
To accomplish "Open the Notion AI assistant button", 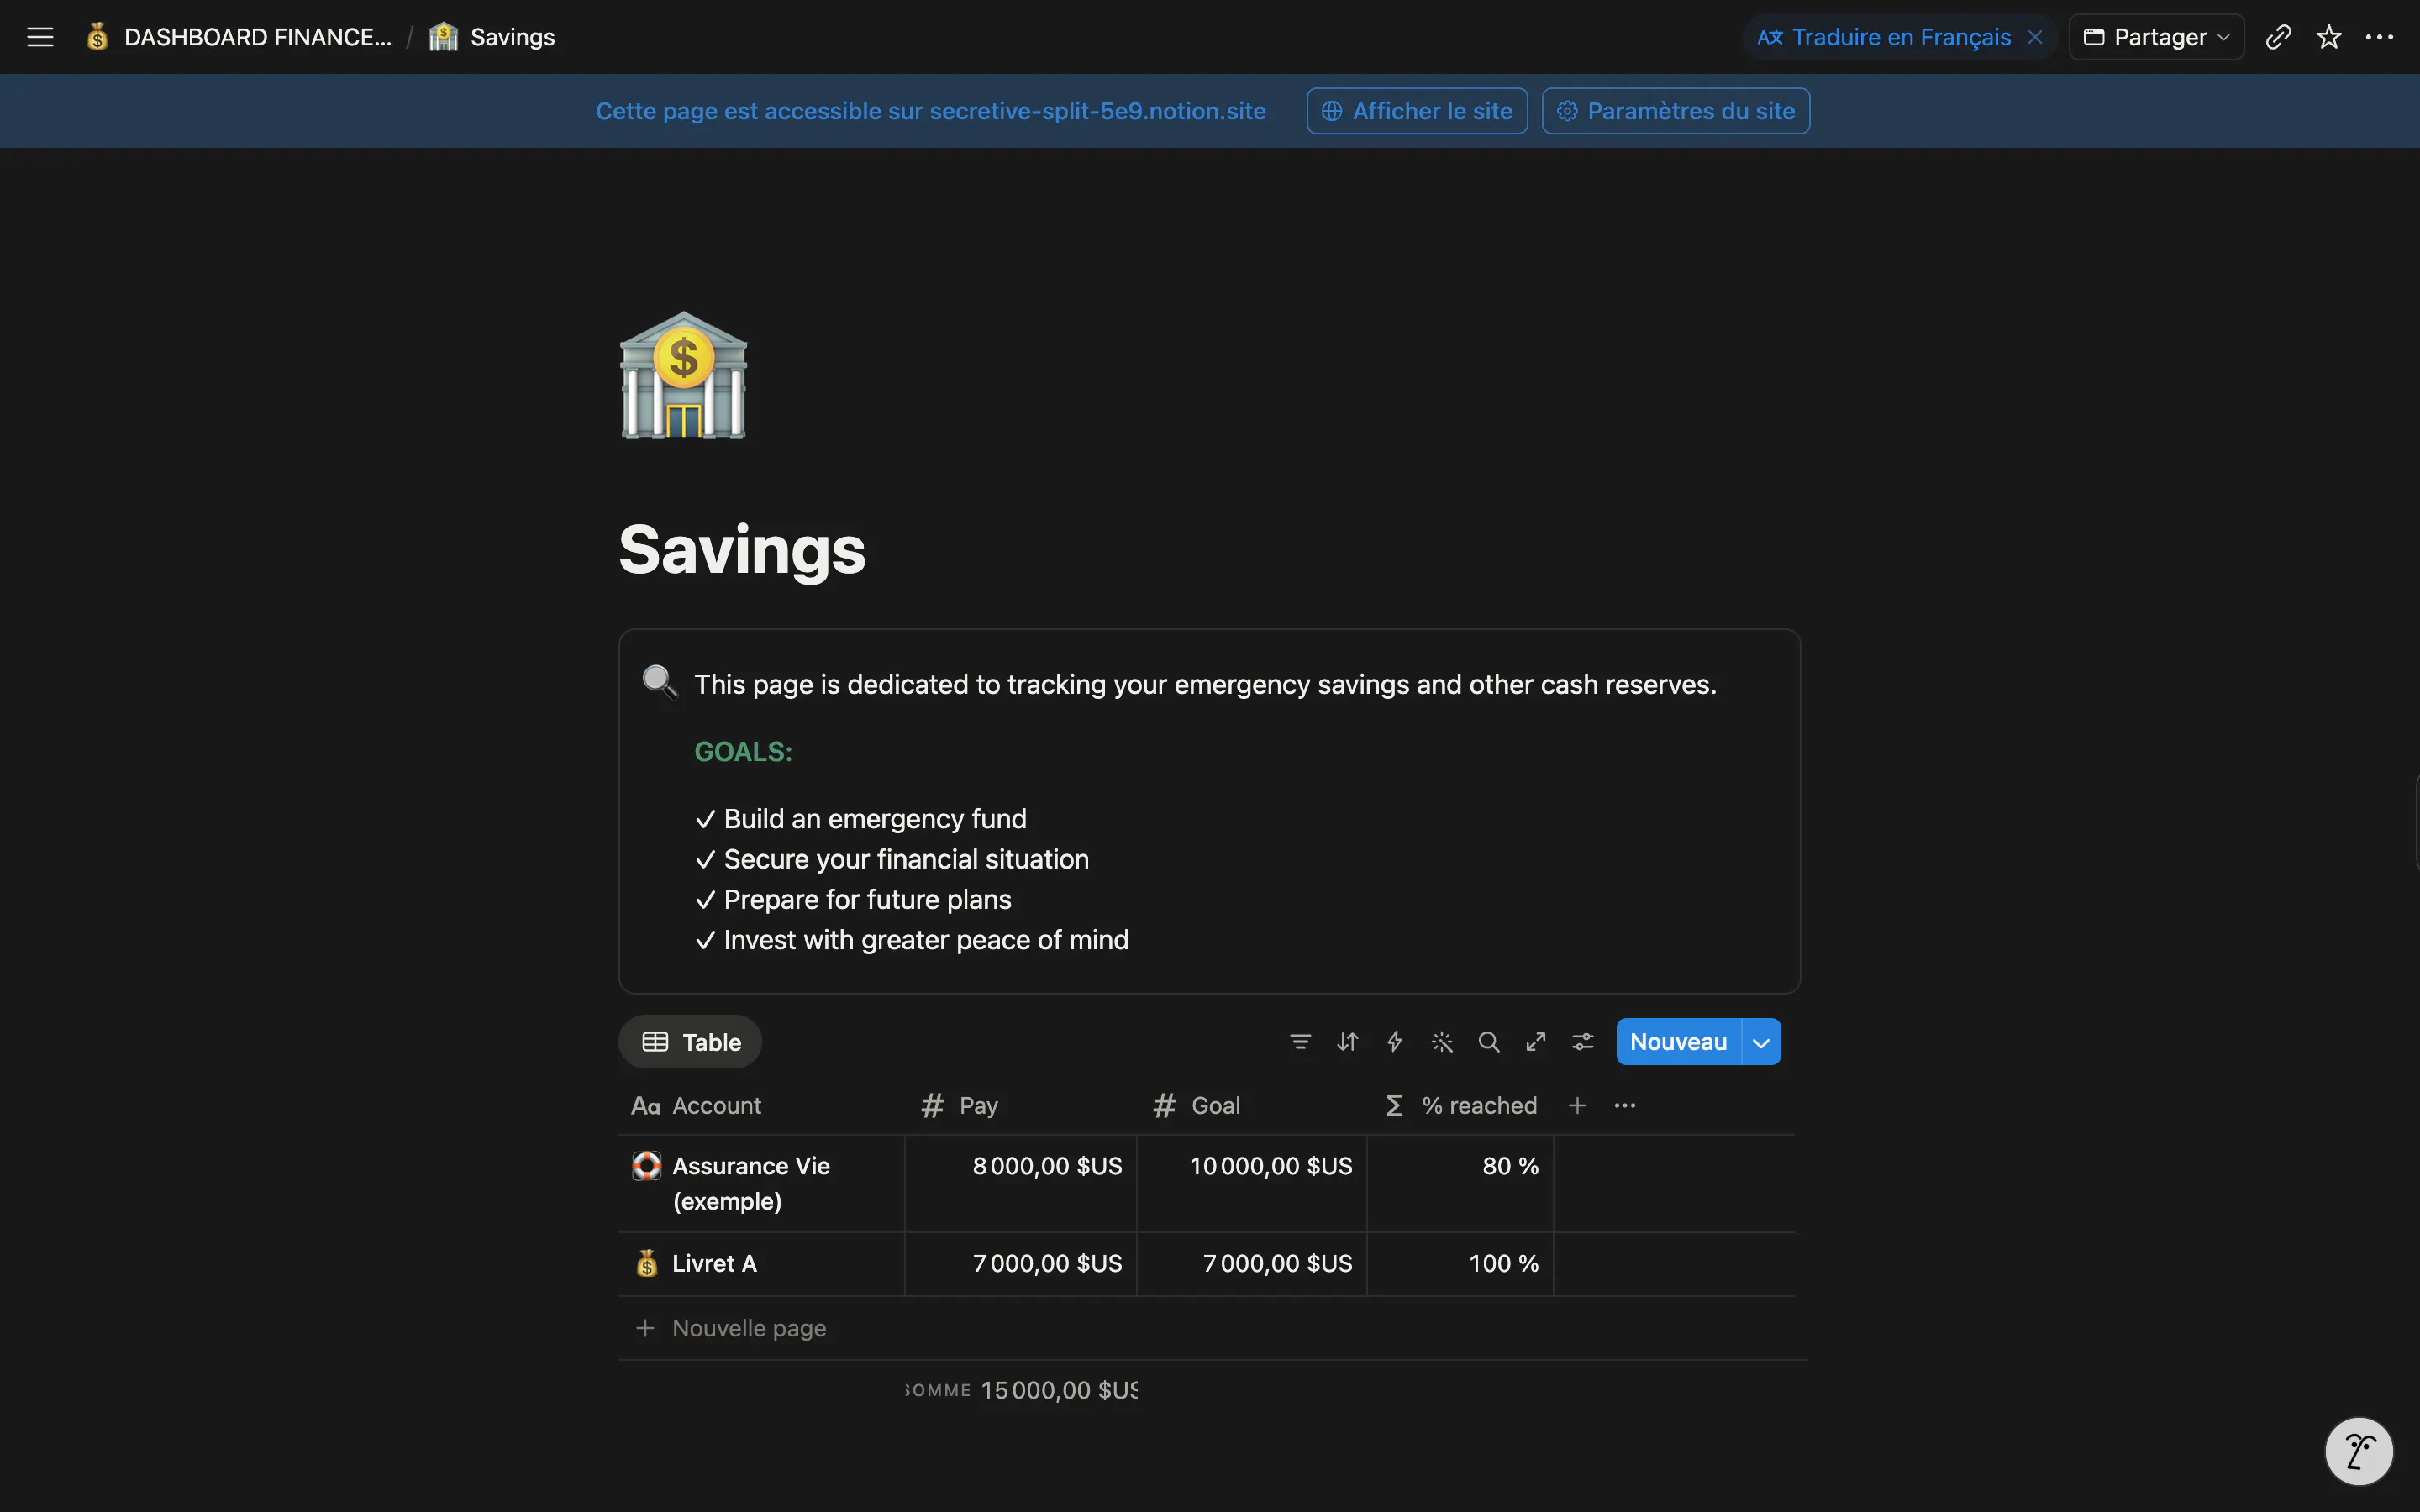I will coord(2359,1451).
